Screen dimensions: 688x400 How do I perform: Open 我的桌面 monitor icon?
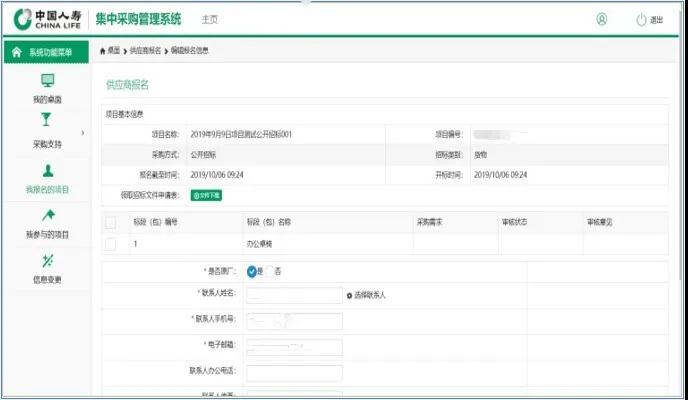click(x=47, y=81)
